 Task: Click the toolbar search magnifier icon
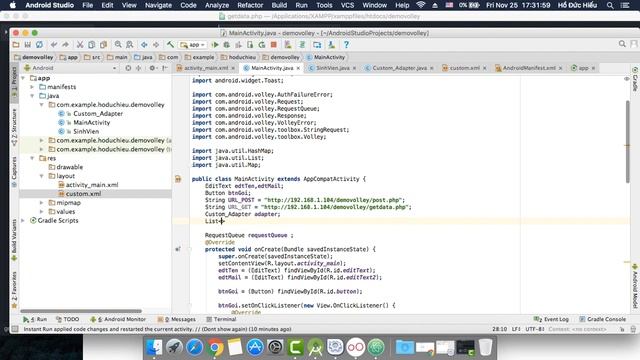(x=622, y=44)
